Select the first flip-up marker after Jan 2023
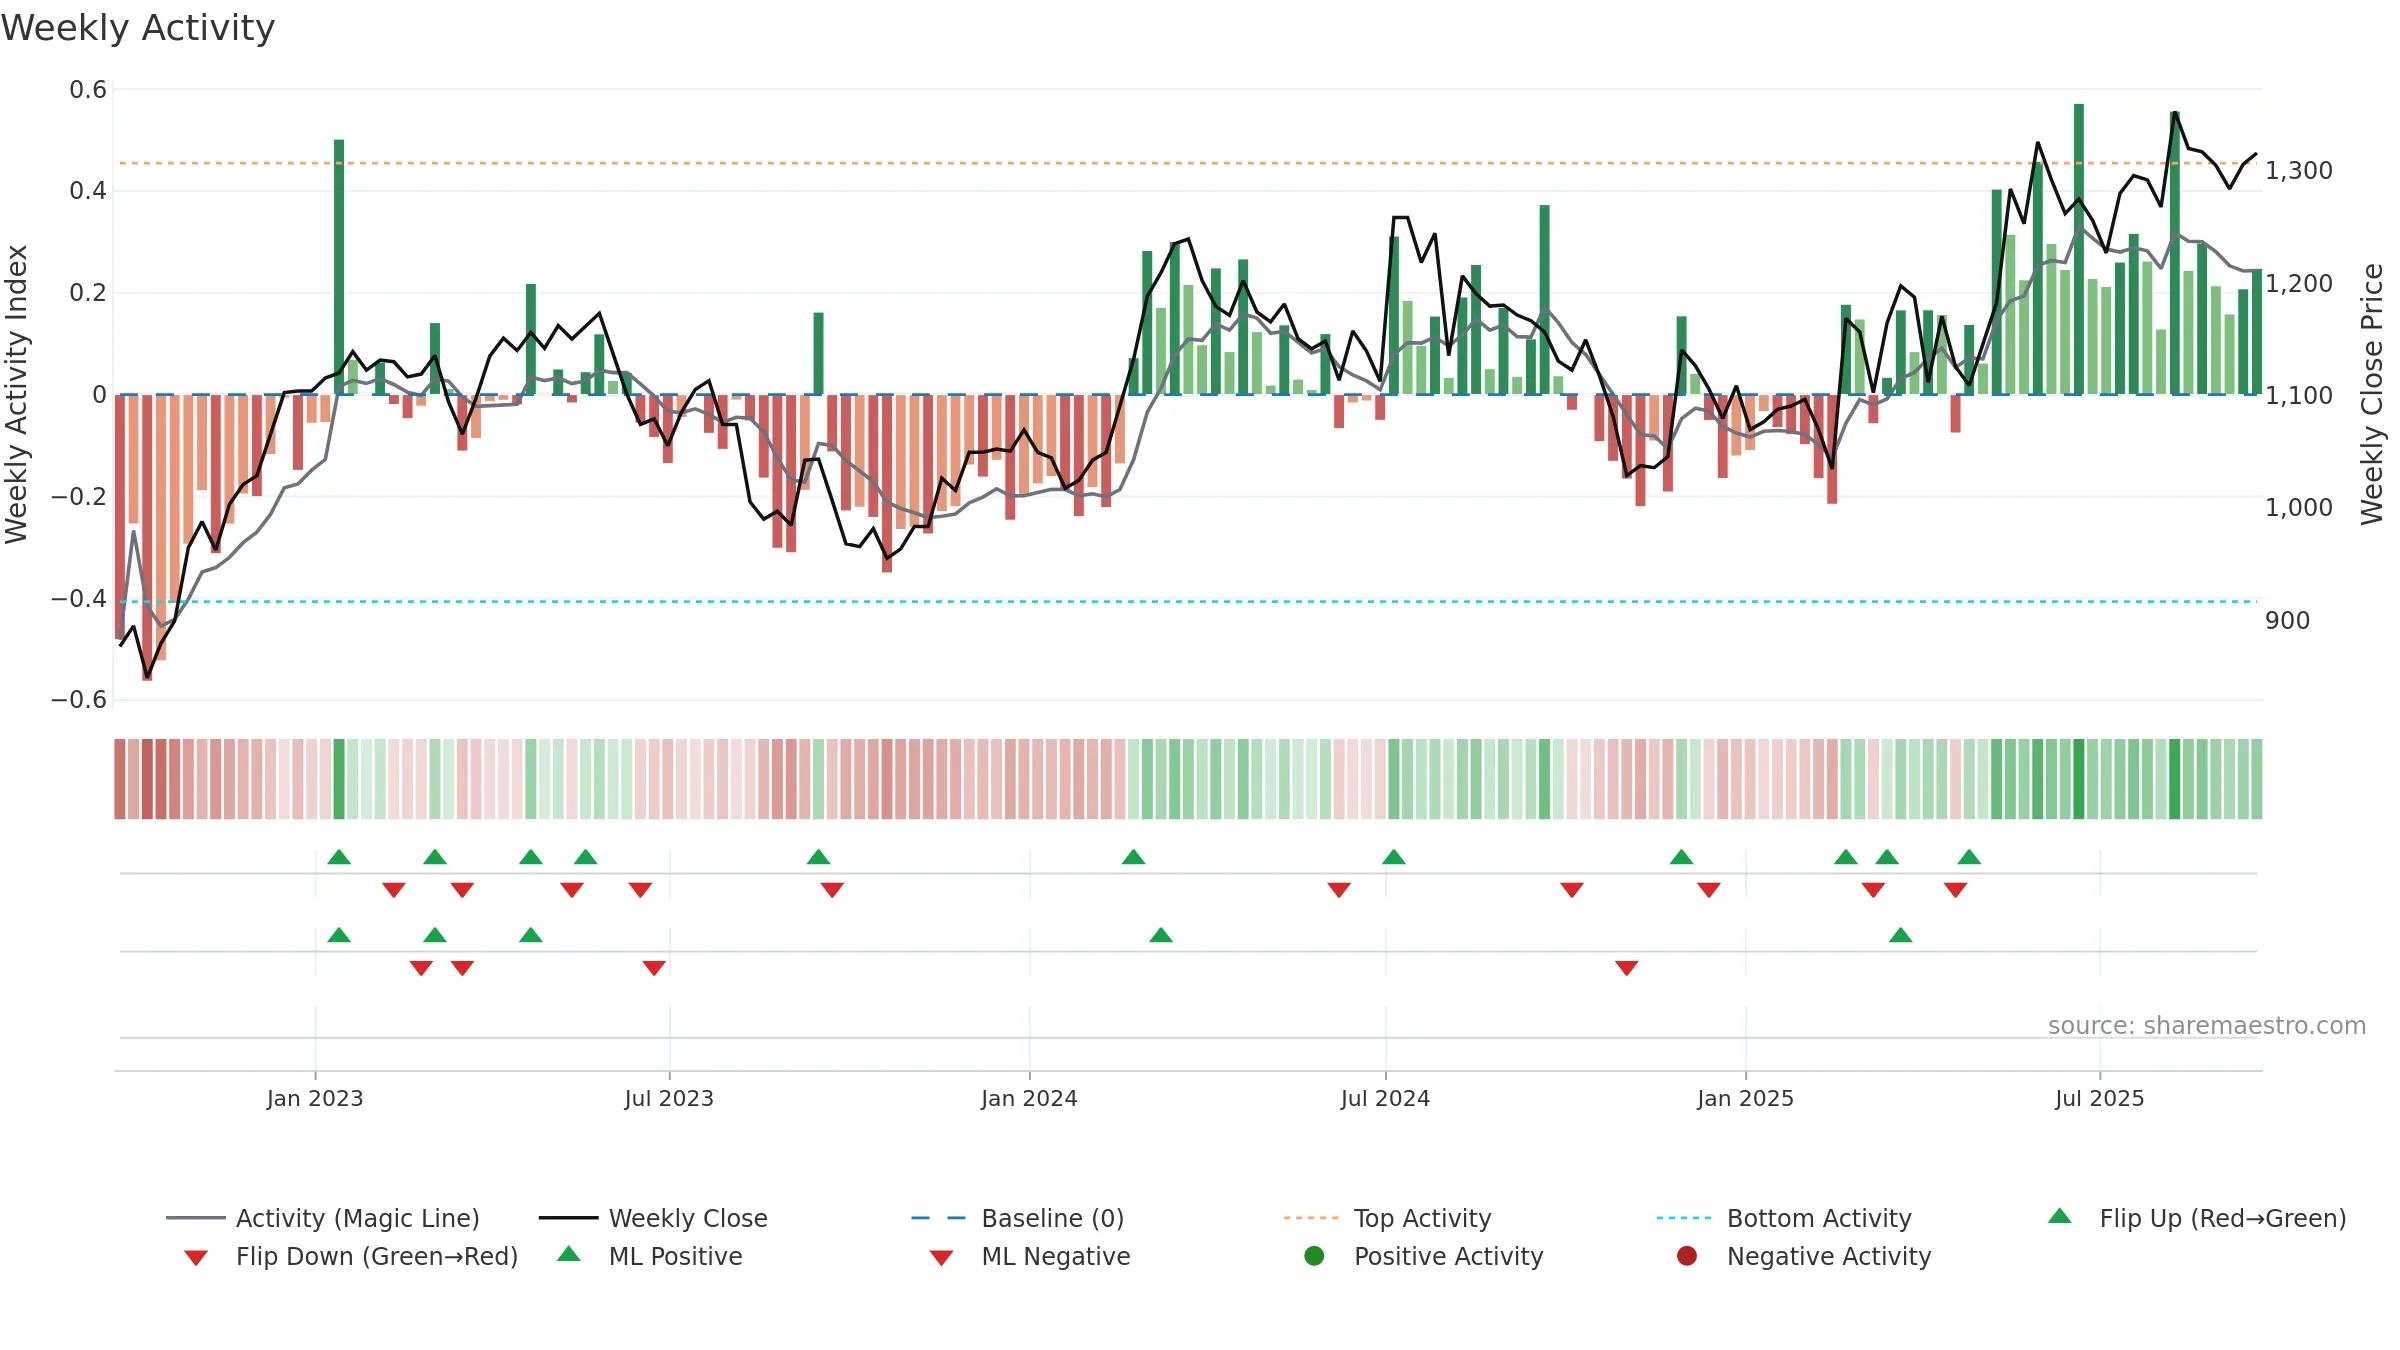Image resolution: width=2400 pixels, height=1350 pixels. [x=339, y=857]
